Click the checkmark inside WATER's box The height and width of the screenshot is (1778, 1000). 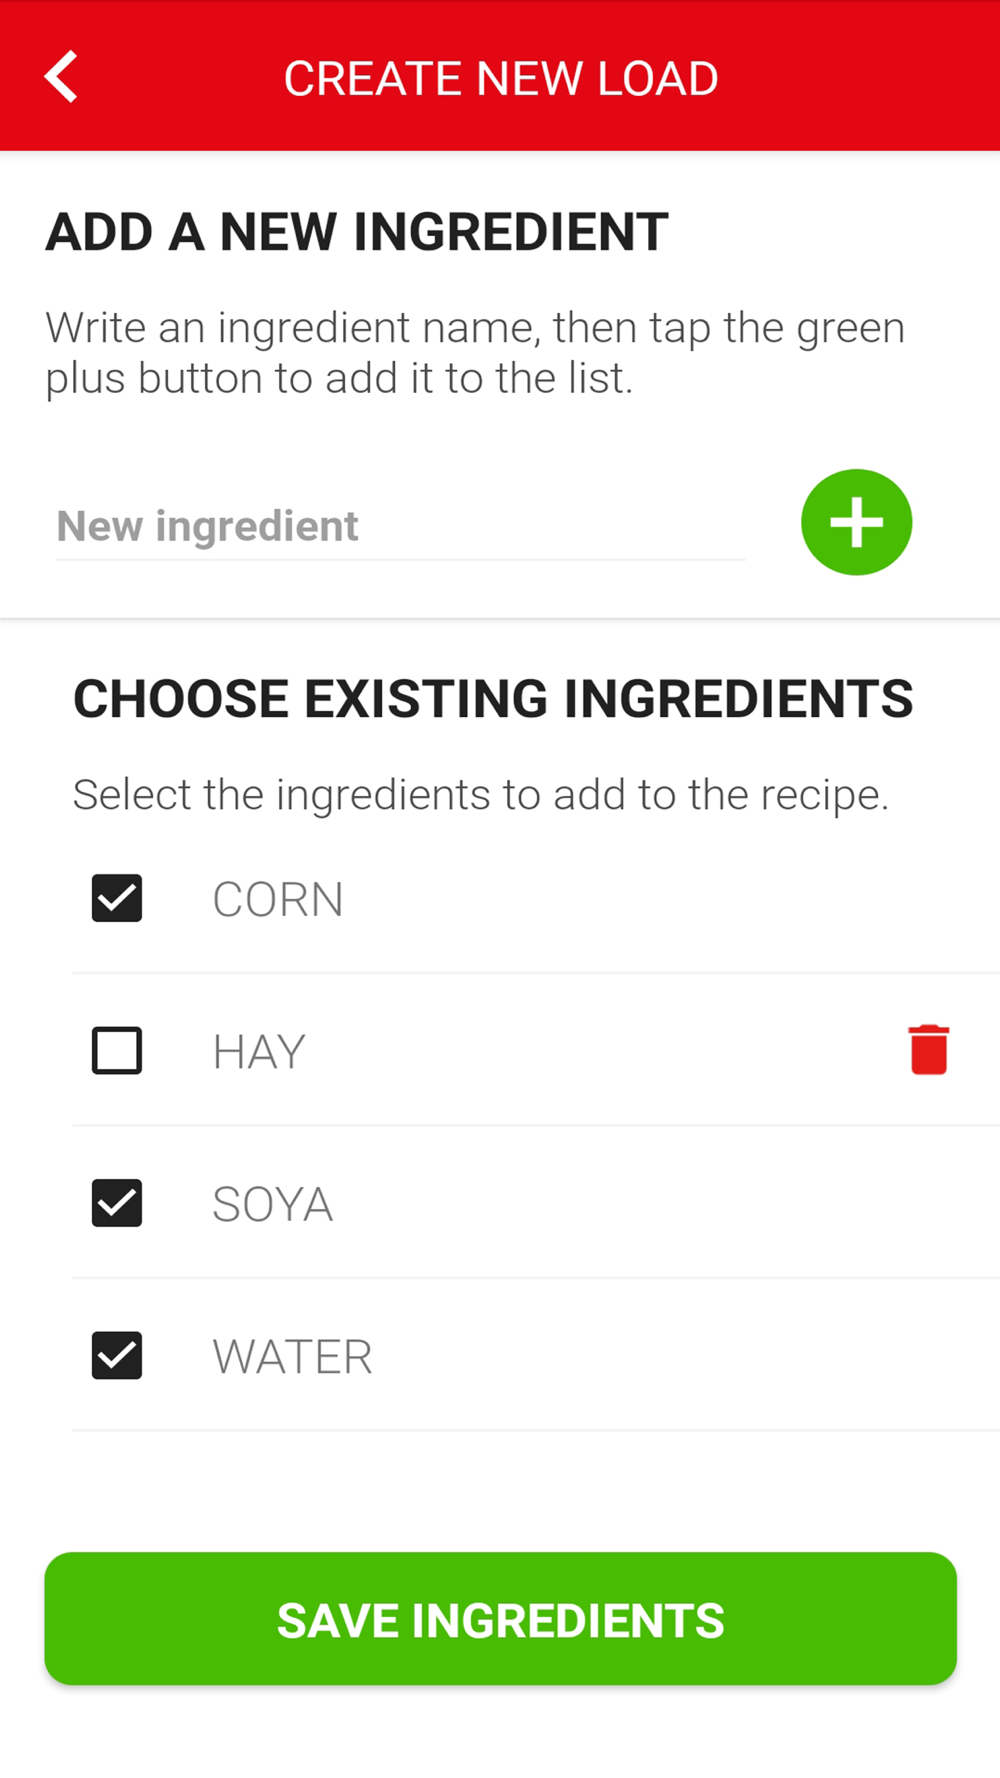point(117,1356)
